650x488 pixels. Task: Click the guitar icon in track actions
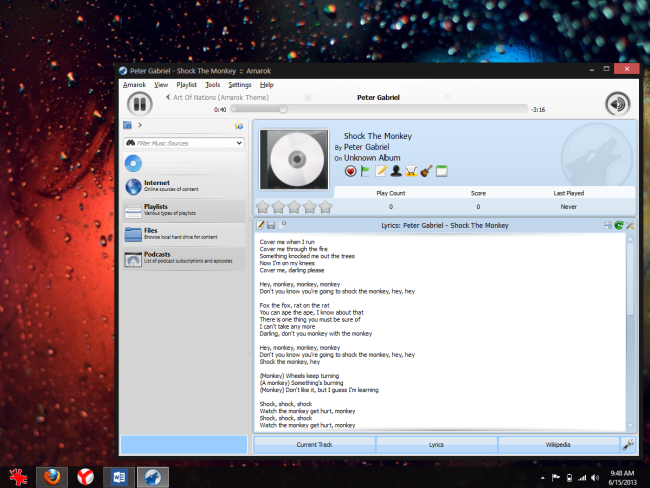pyautogui.click(x=426, y=171)
